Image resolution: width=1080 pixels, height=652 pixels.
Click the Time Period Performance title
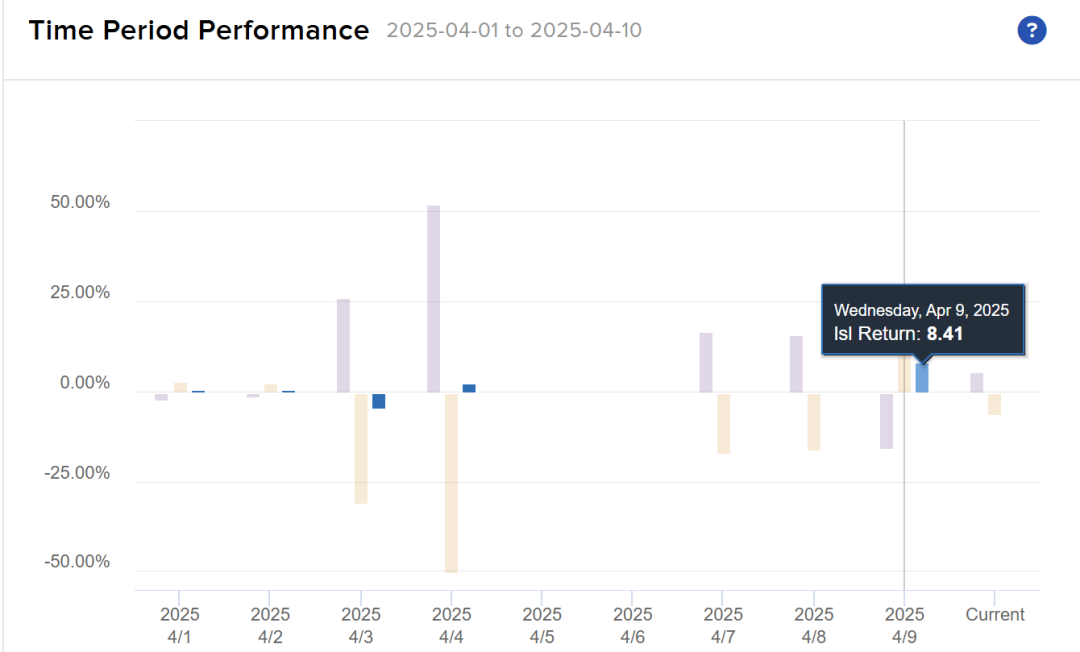(x=199, y=31)
